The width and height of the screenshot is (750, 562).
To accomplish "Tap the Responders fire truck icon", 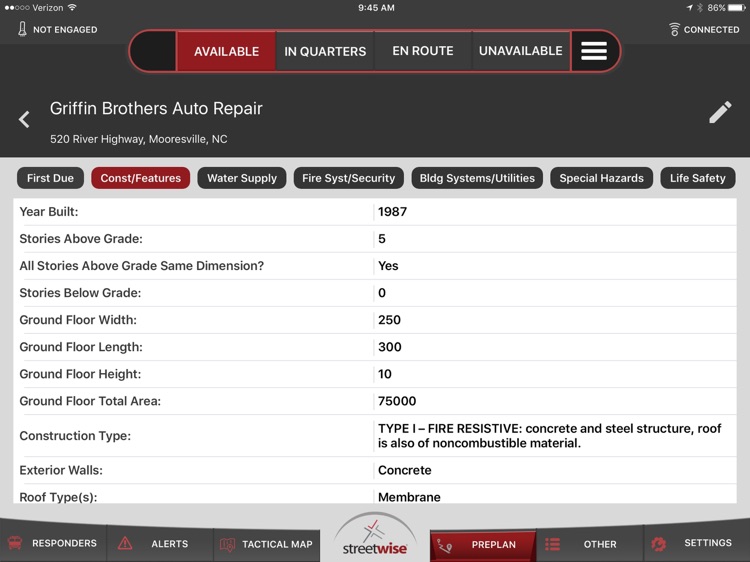I will coord(15,543).
